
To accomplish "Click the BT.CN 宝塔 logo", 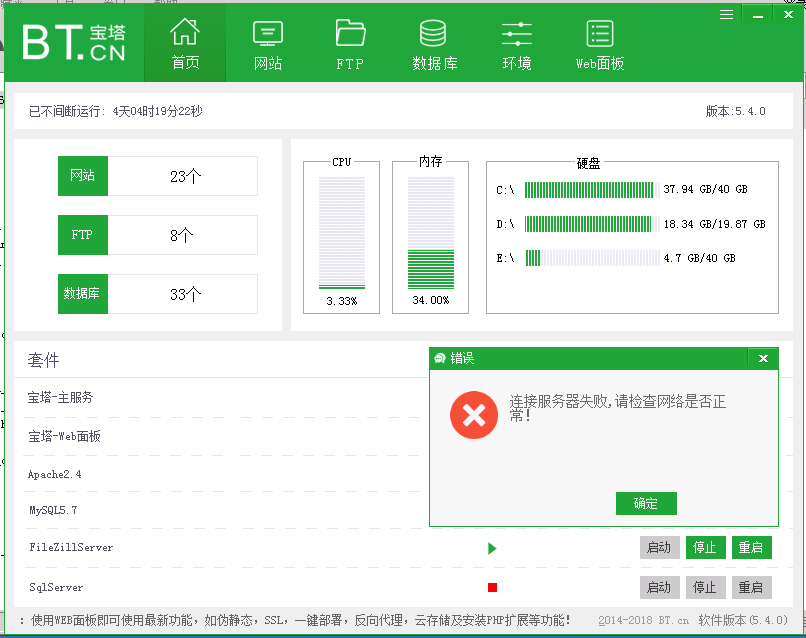I will [x=74, y=42].
